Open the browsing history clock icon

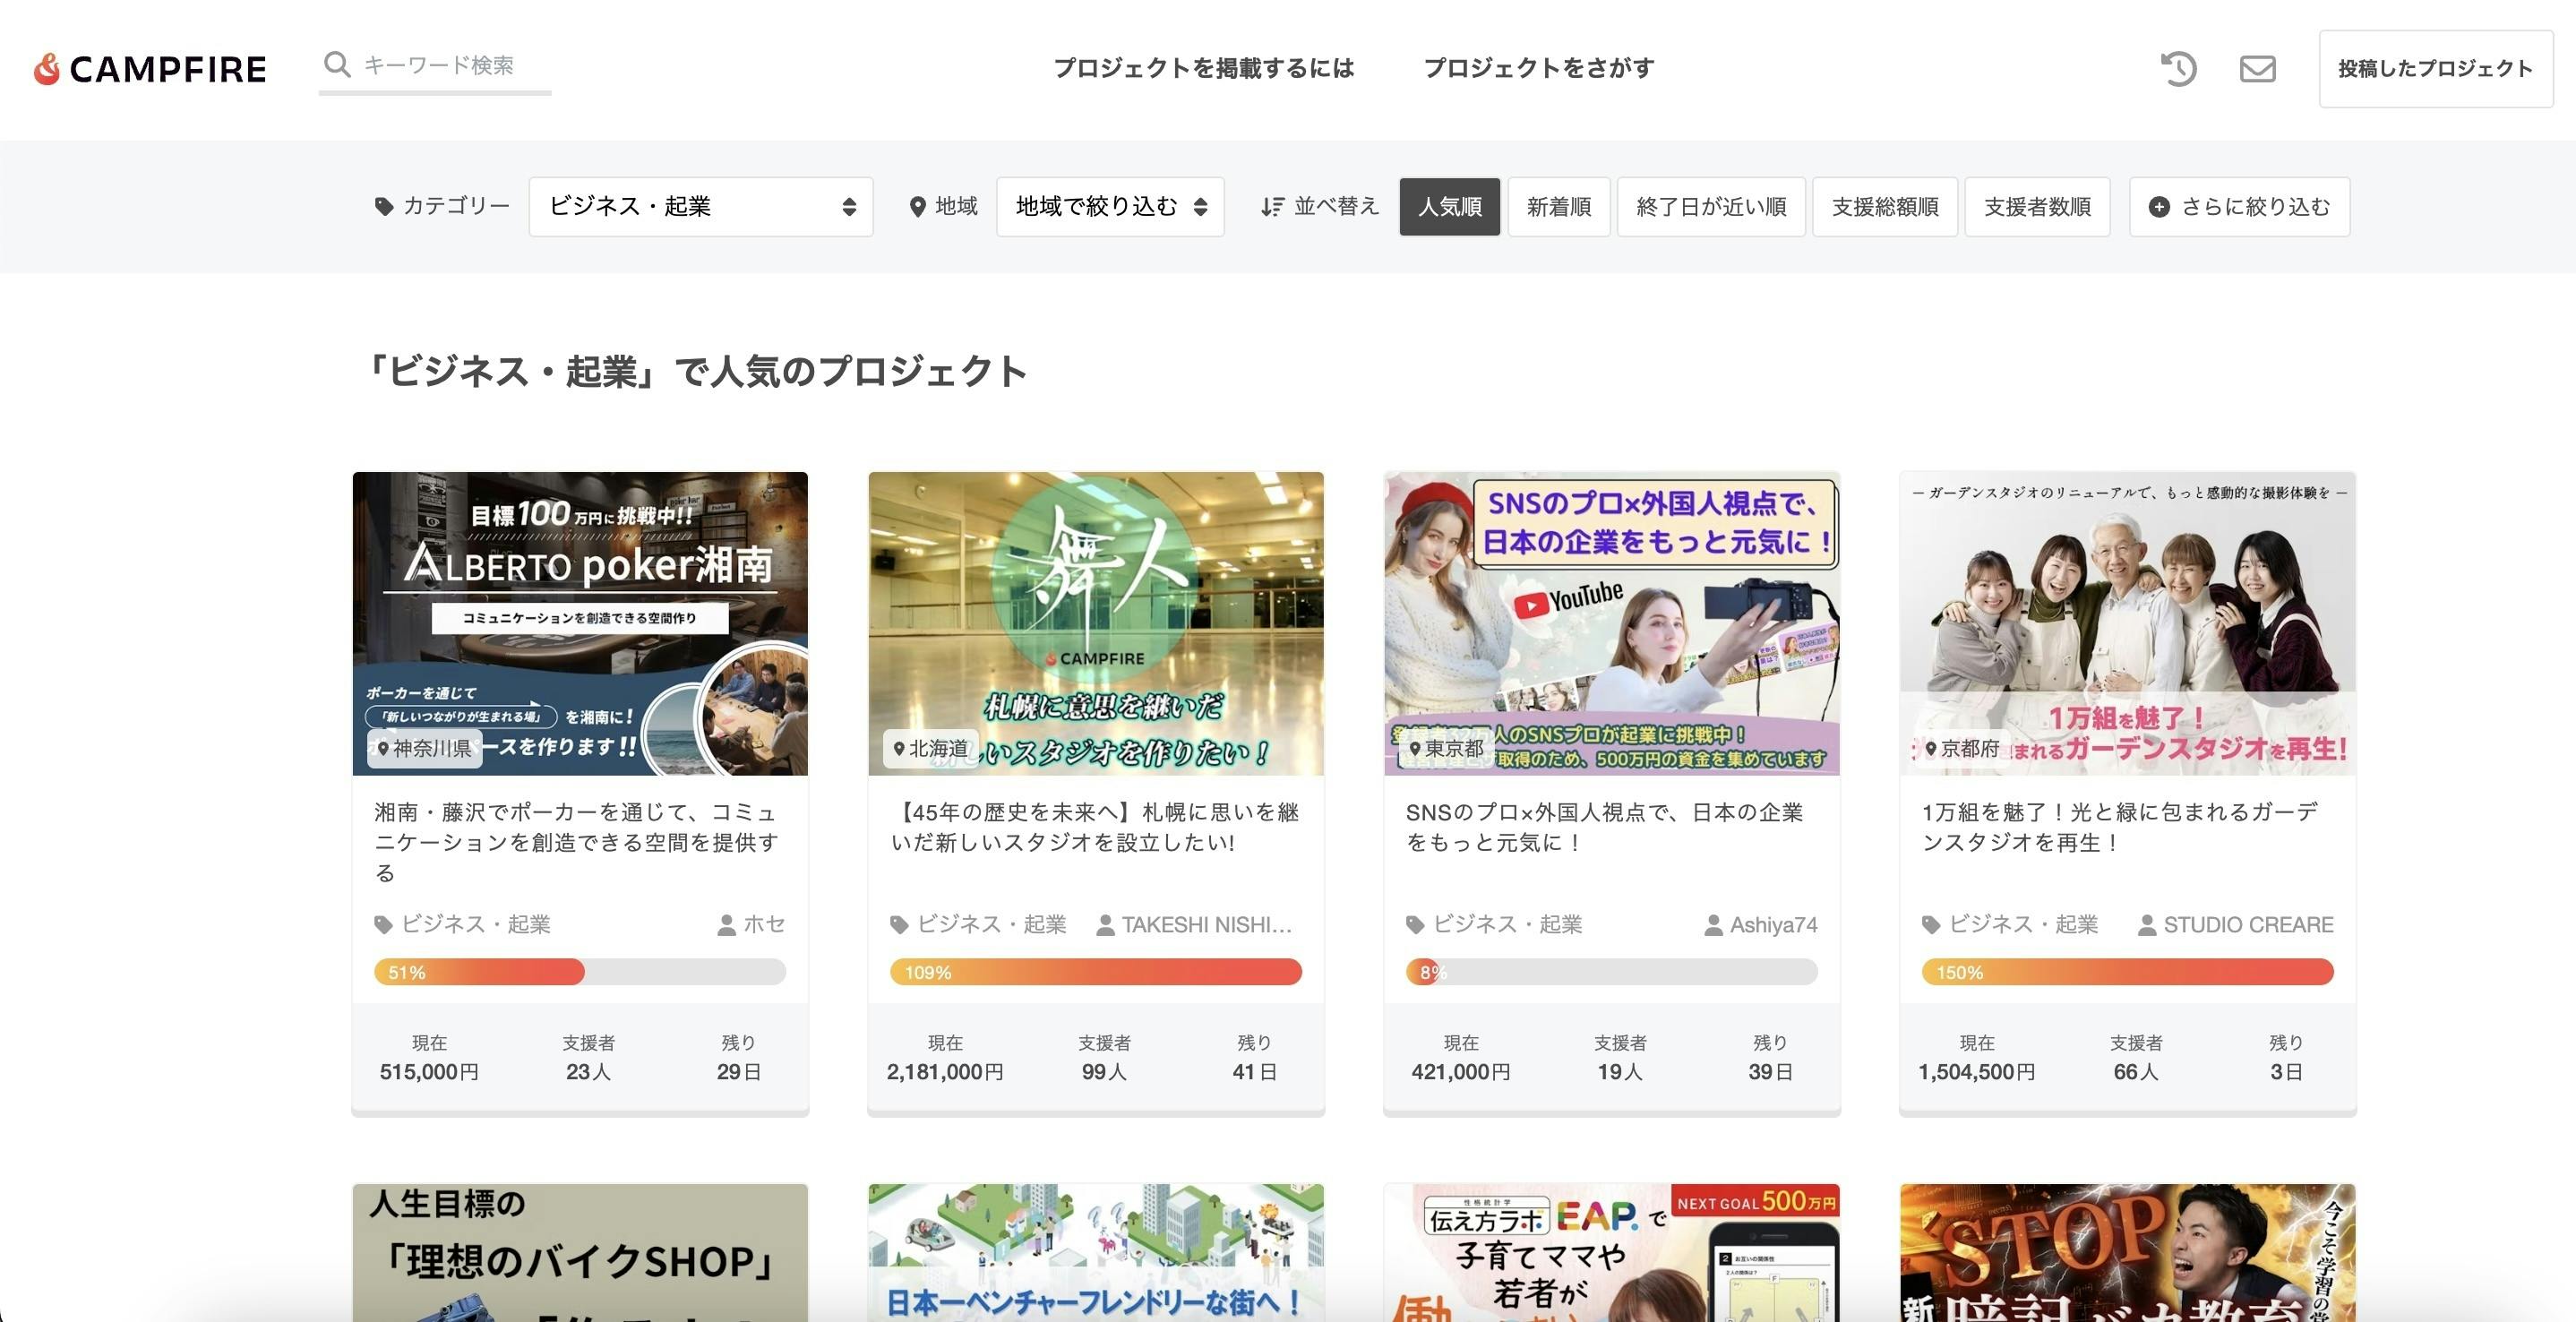pyautogui.click(x=2178, y=68)
